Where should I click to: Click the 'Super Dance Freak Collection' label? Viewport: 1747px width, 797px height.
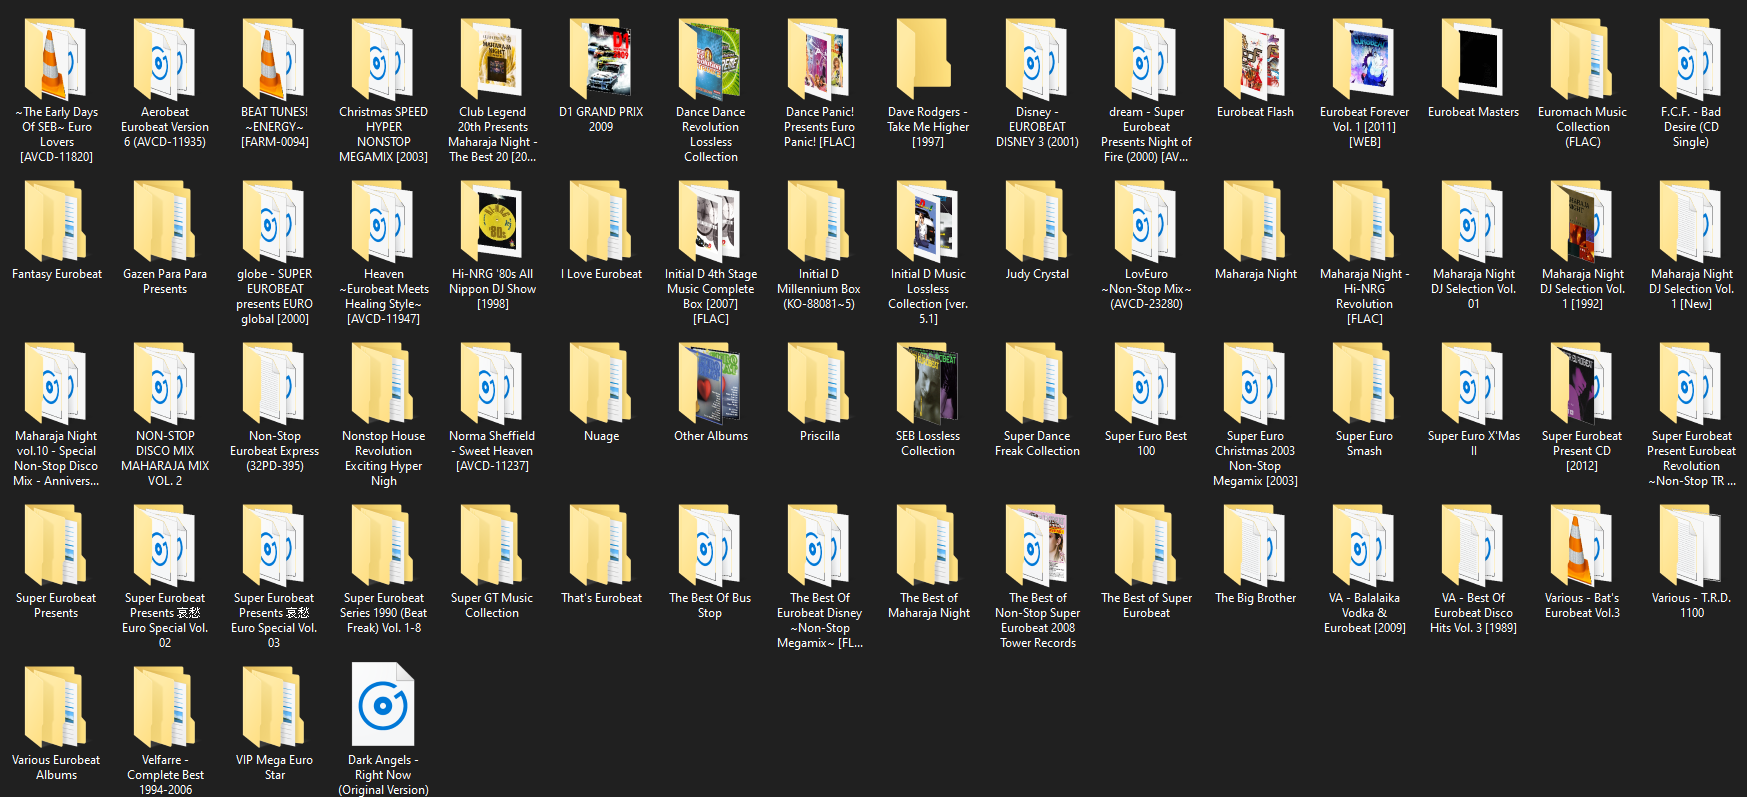pos(1037,444)
